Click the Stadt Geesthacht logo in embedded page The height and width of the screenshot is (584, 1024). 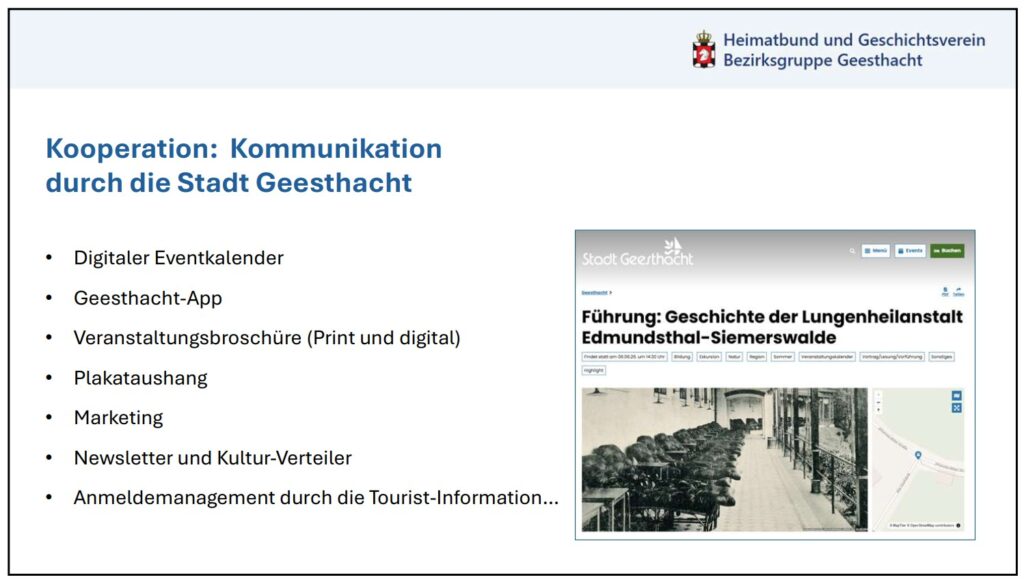(x=637, y=252)
